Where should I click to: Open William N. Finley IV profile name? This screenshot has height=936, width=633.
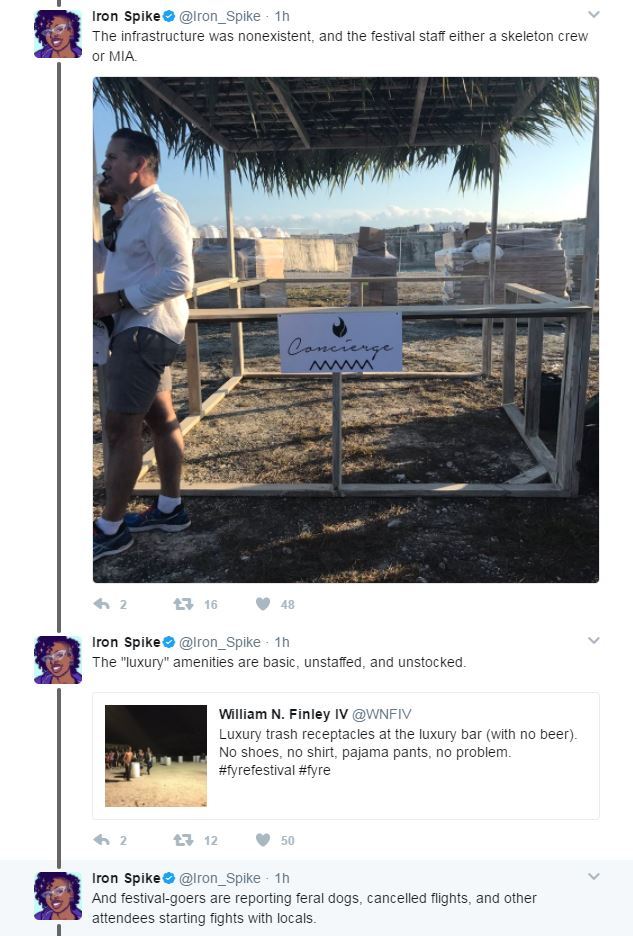283,714
